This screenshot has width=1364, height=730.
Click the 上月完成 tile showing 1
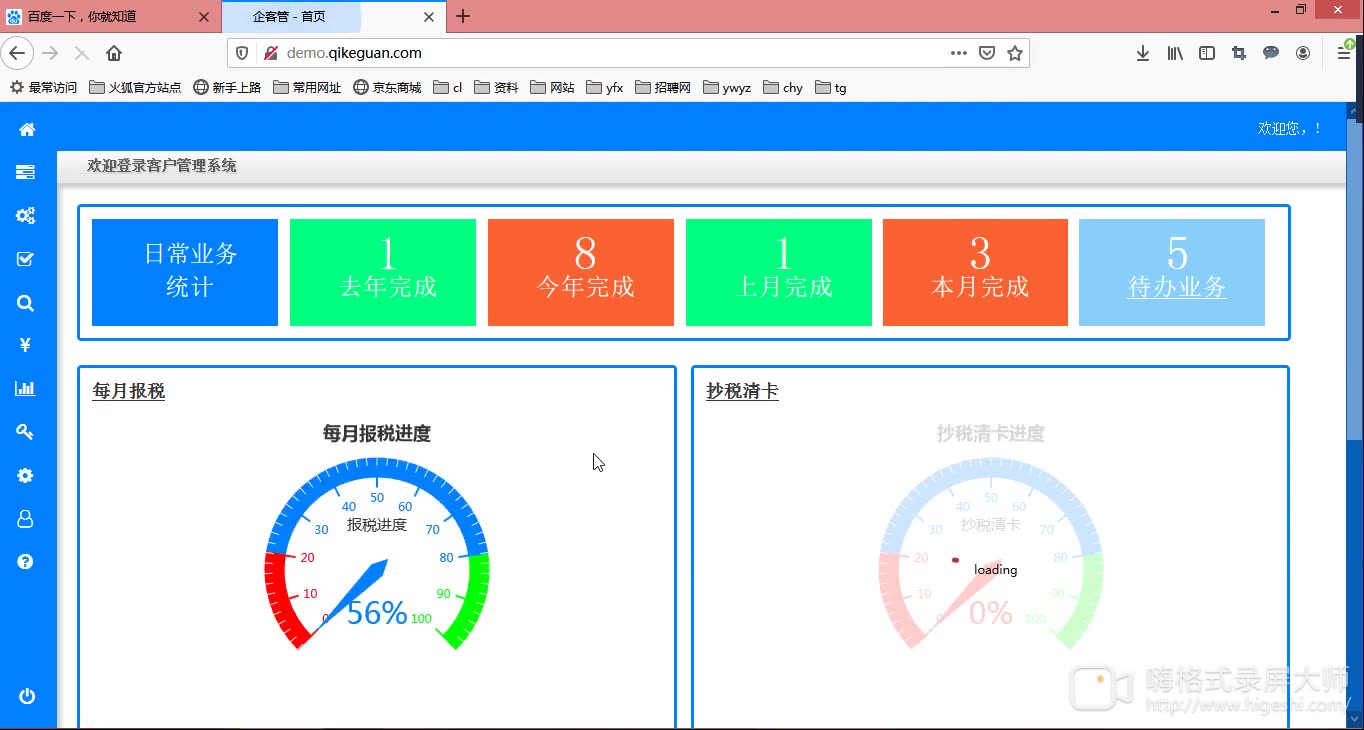pos(779,272)
